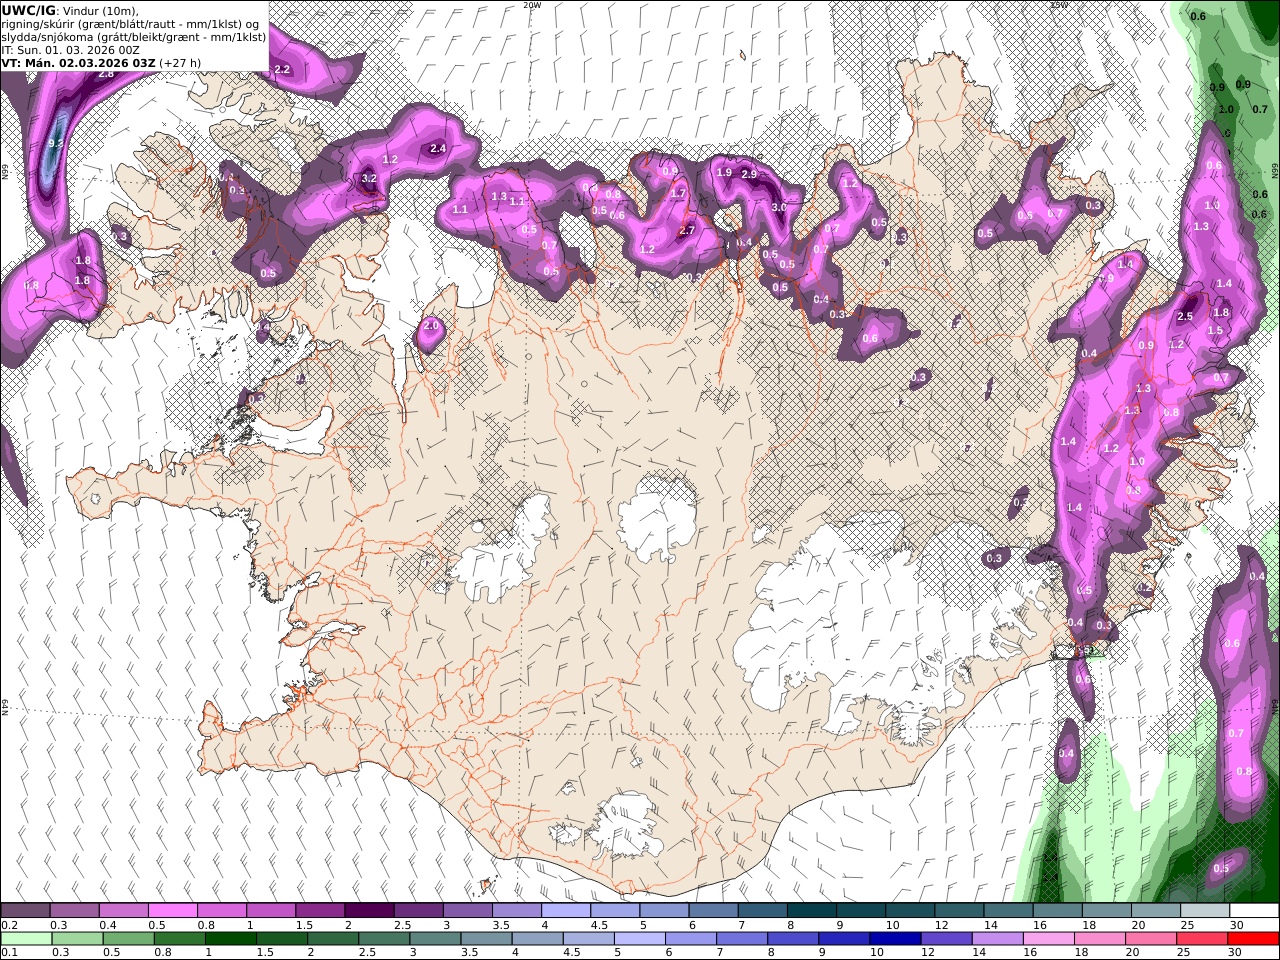Click the 2.9 snowfall value on the map

click(x=749, y=175)
